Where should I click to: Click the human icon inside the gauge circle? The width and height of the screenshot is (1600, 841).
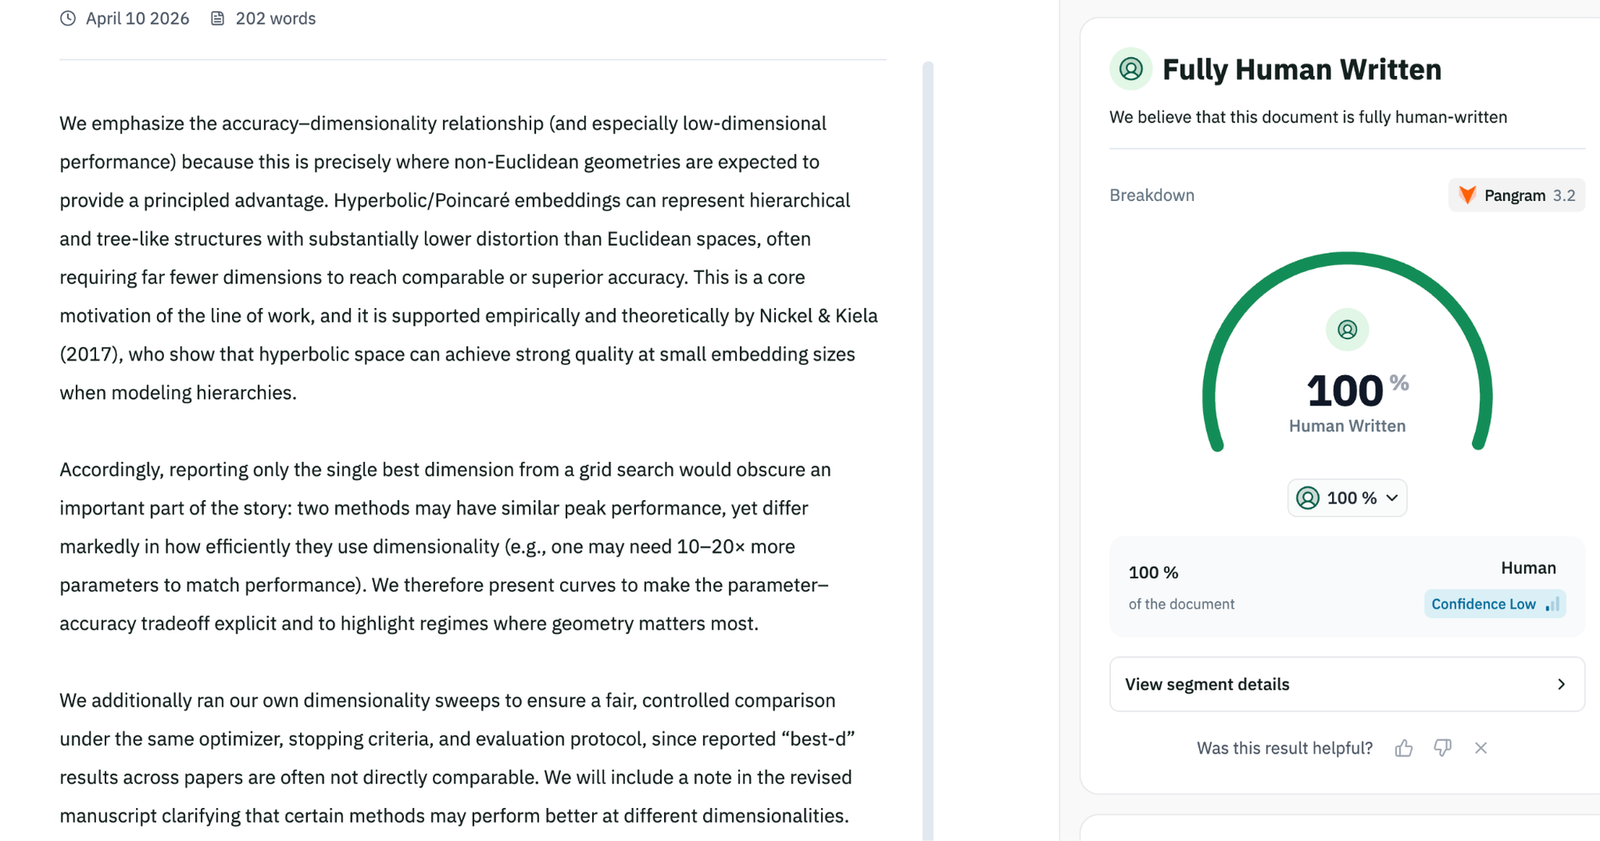[1347, 329]
